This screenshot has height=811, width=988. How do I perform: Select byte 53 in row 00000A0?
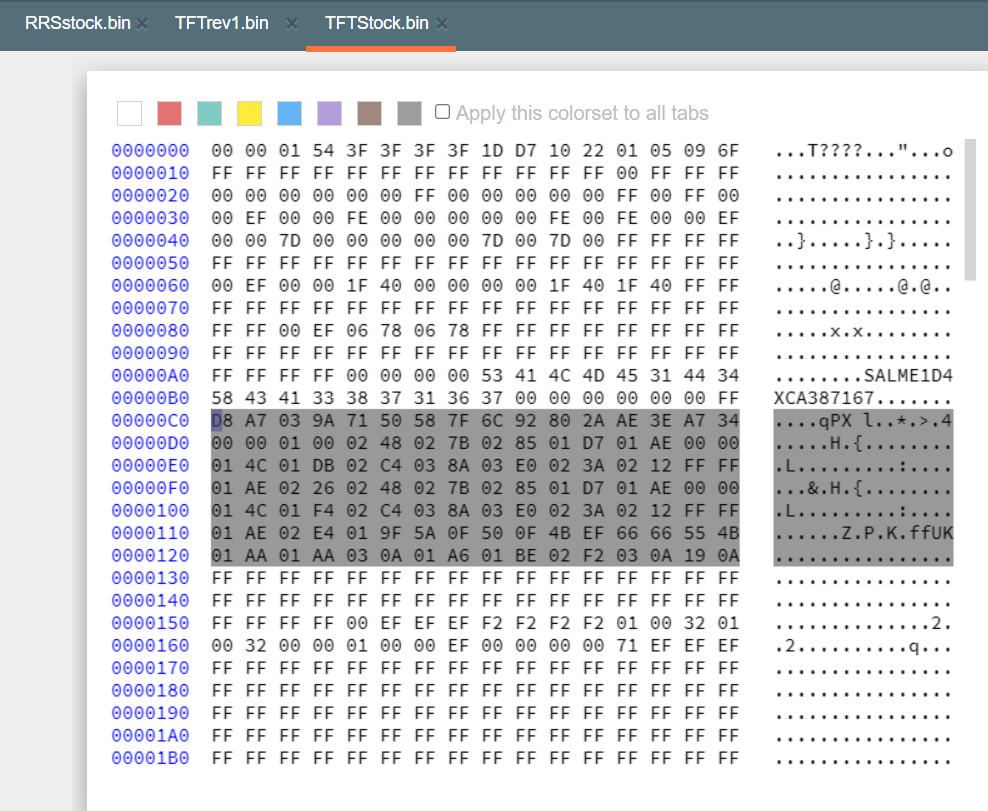[492, 376]
